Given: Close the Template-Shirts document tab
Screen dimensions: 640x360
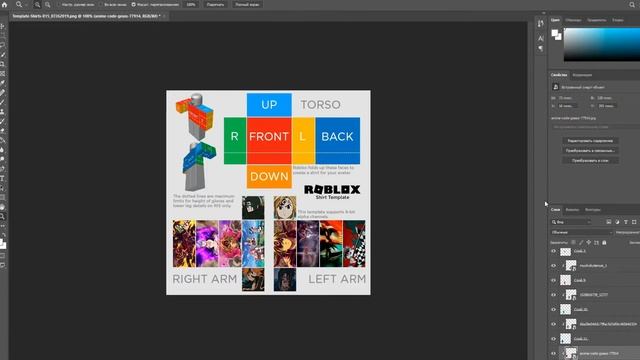Looking at the screenshot, I should (x=164, y=16).
